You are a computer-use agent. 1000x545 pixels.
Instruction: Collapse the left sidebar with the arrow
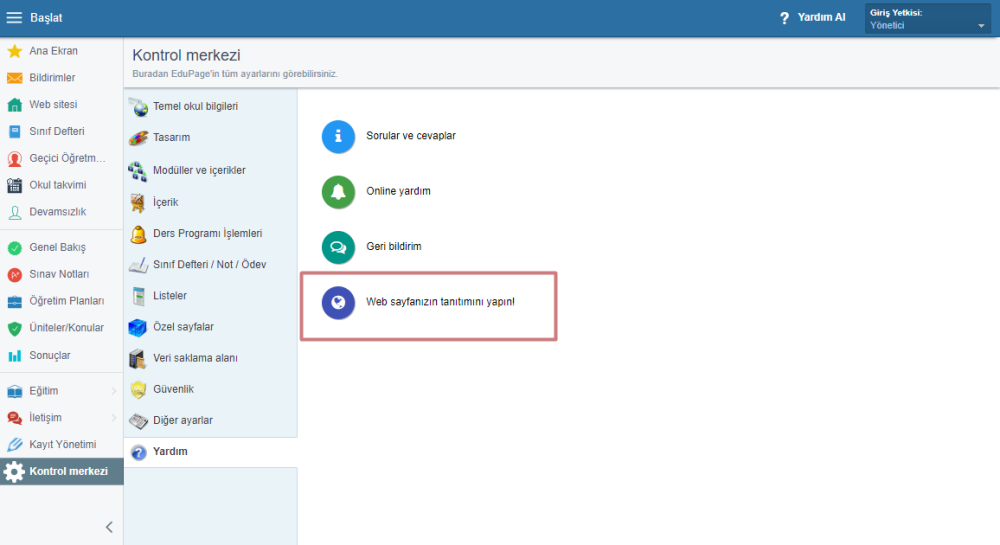(109, 527)
